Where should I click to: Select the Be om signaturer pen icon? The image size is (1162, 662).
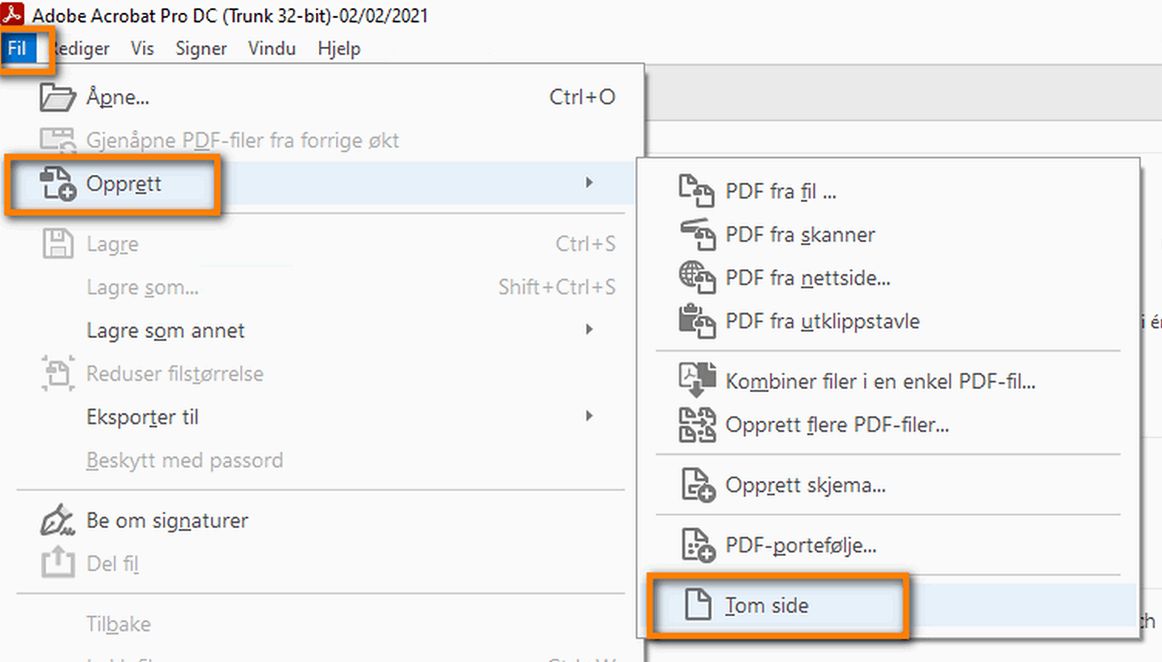point(59,520)
